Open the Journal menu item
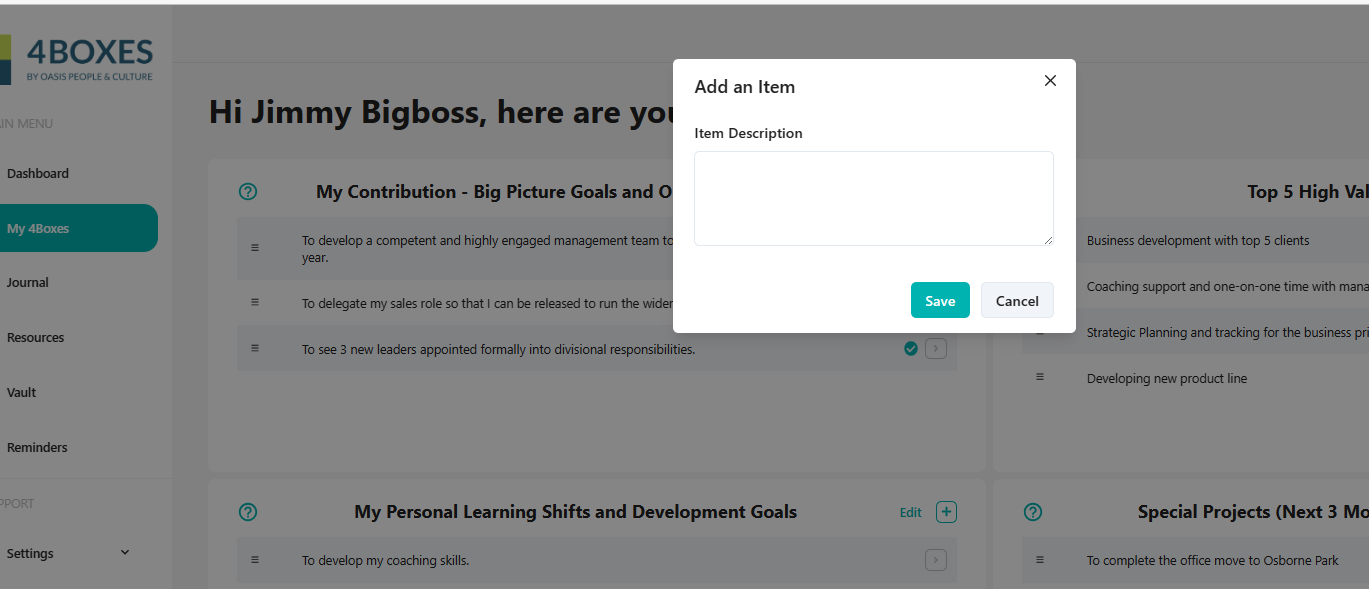 coord(28,282)
